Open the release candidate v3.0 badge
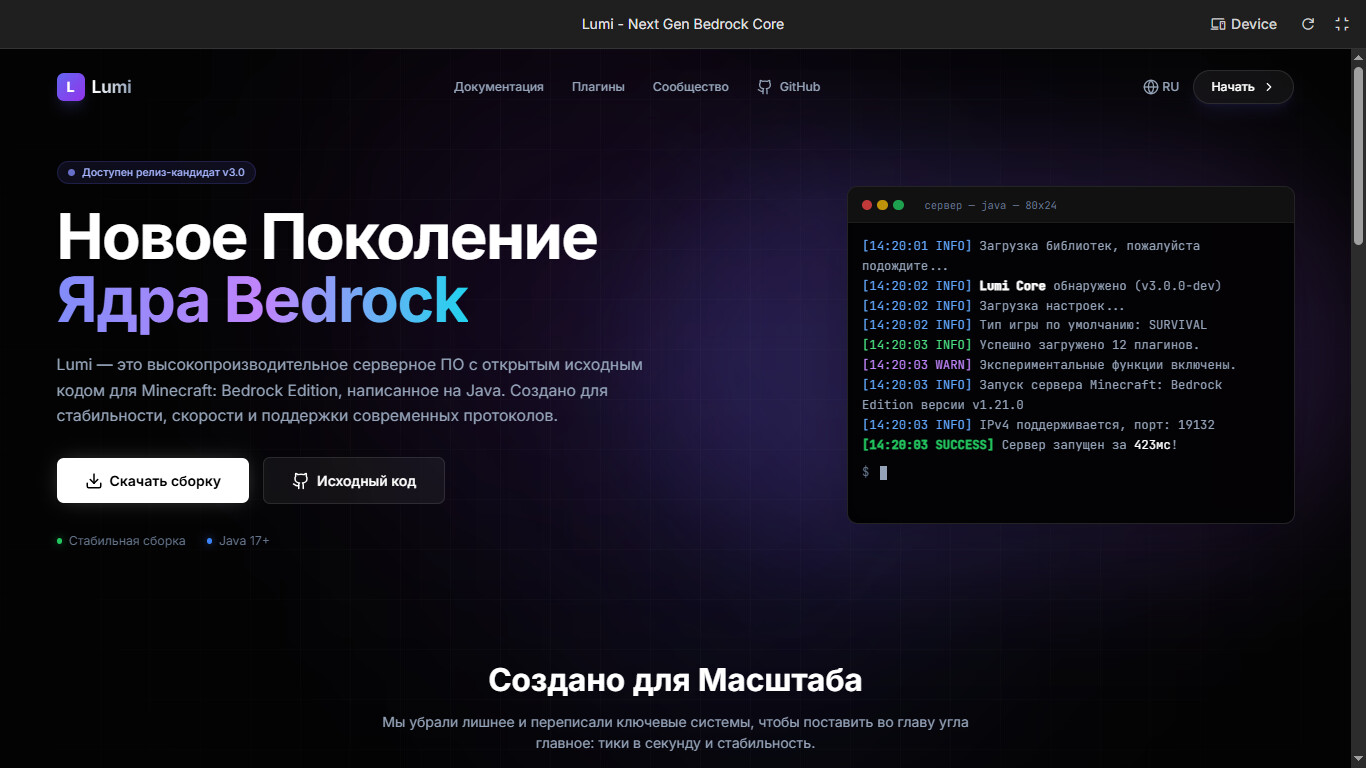Image resolution: width=1366 pixels, height=768 pixels. click(156, 172)
